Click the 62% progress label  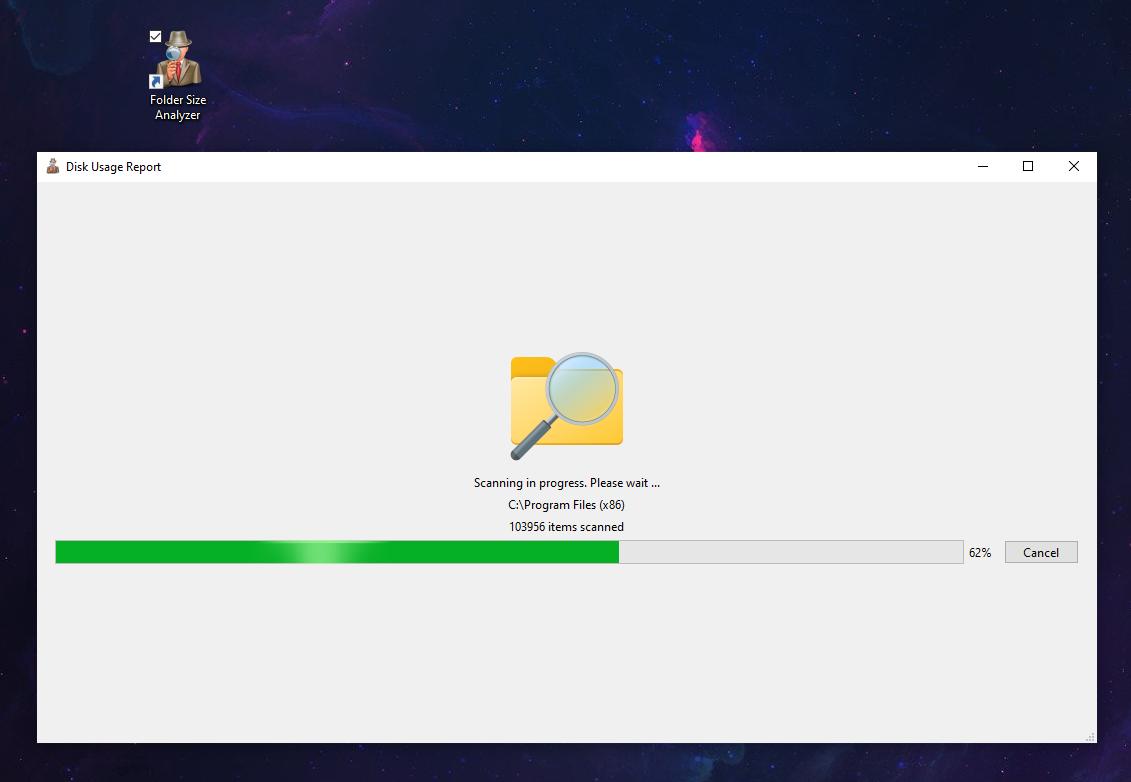(980, 553)
